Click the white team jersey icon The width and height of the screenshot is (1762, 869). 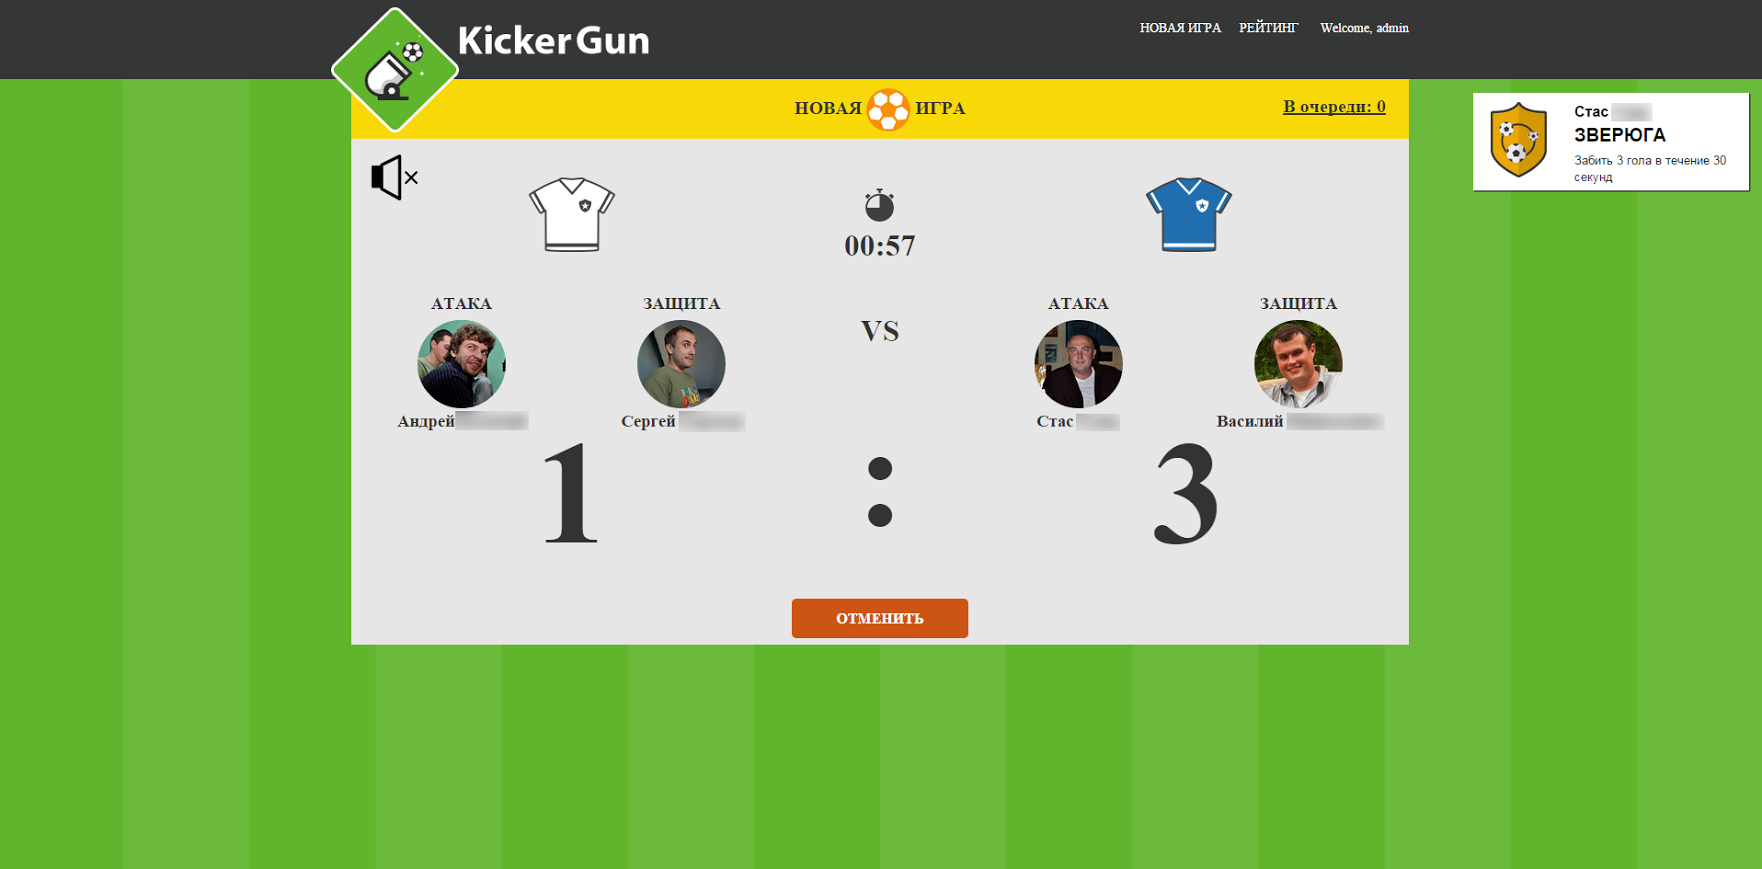pos(572,214)
